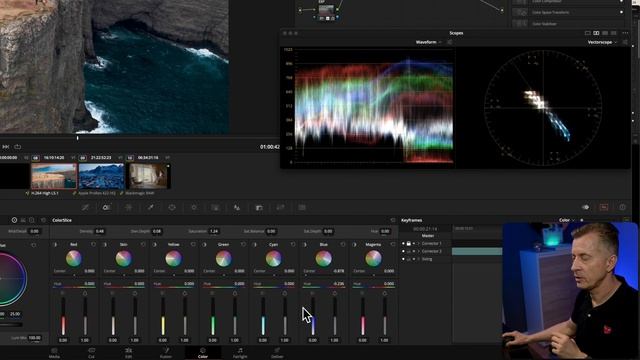Expand the Sizing keyframe track
Image resolution: width=640 pixels, height=360 pixels.
click(x=418, y=259)
